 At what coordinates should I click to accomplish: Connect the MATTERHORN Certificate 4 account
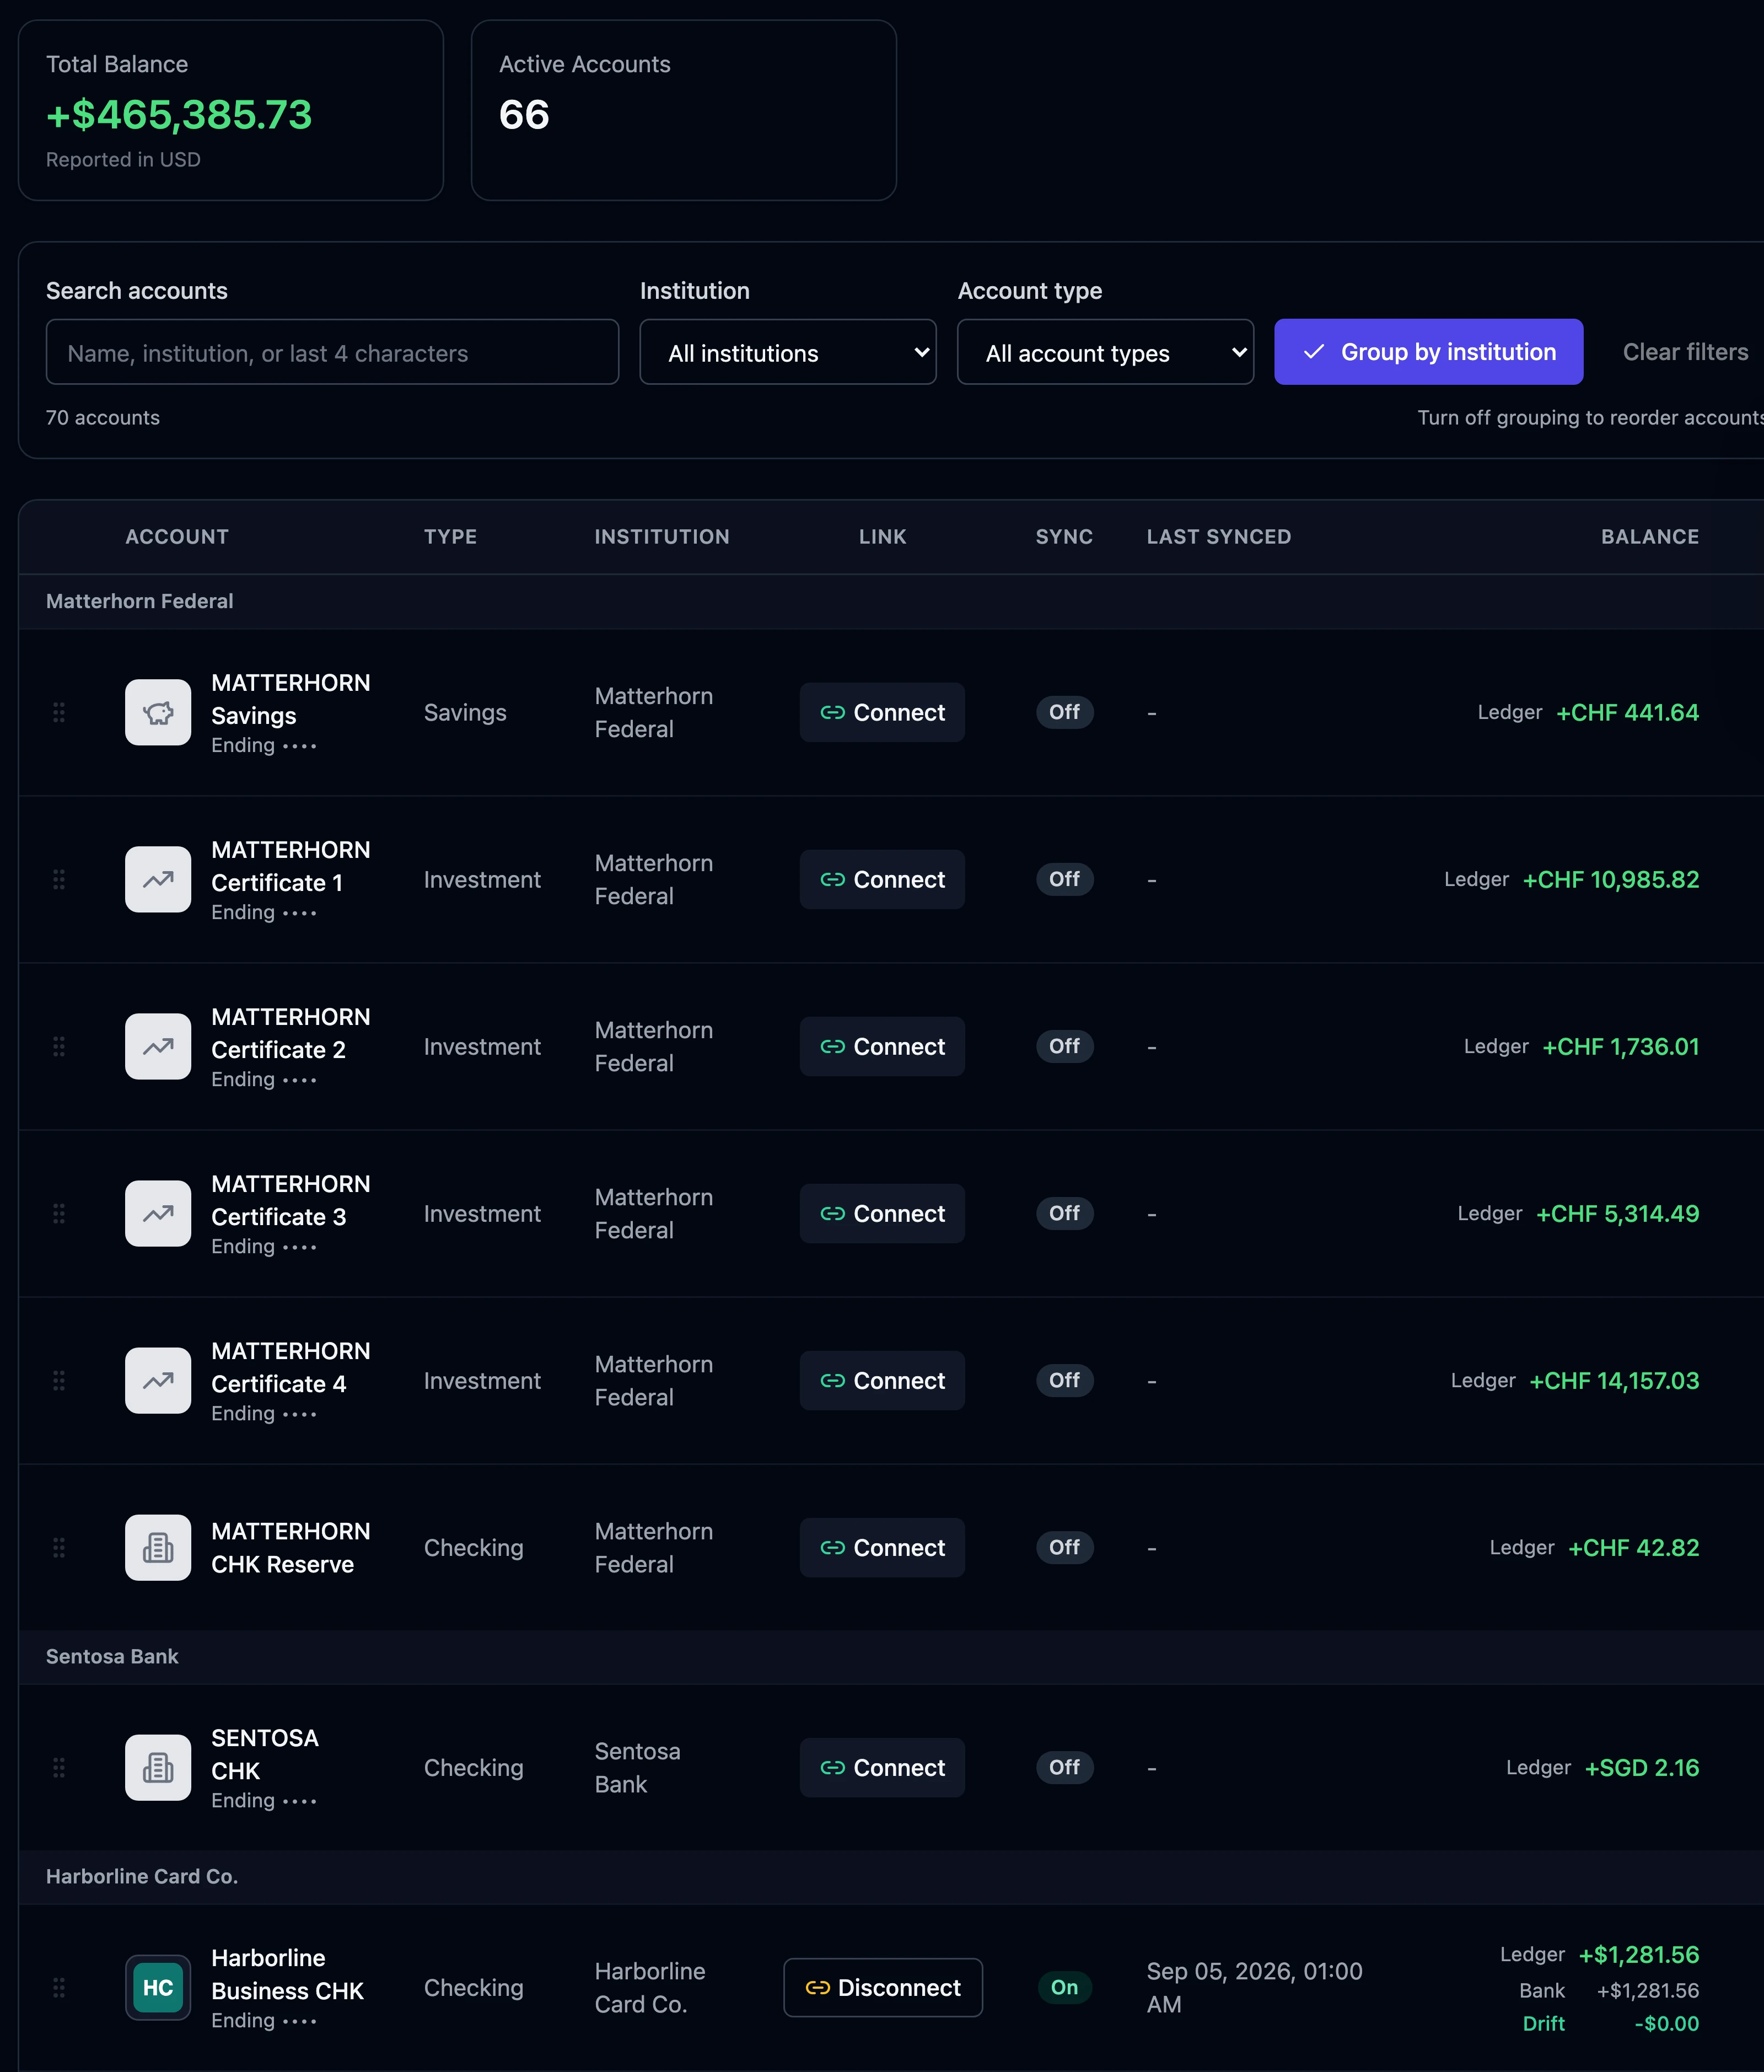click(x=882, y=1380)
